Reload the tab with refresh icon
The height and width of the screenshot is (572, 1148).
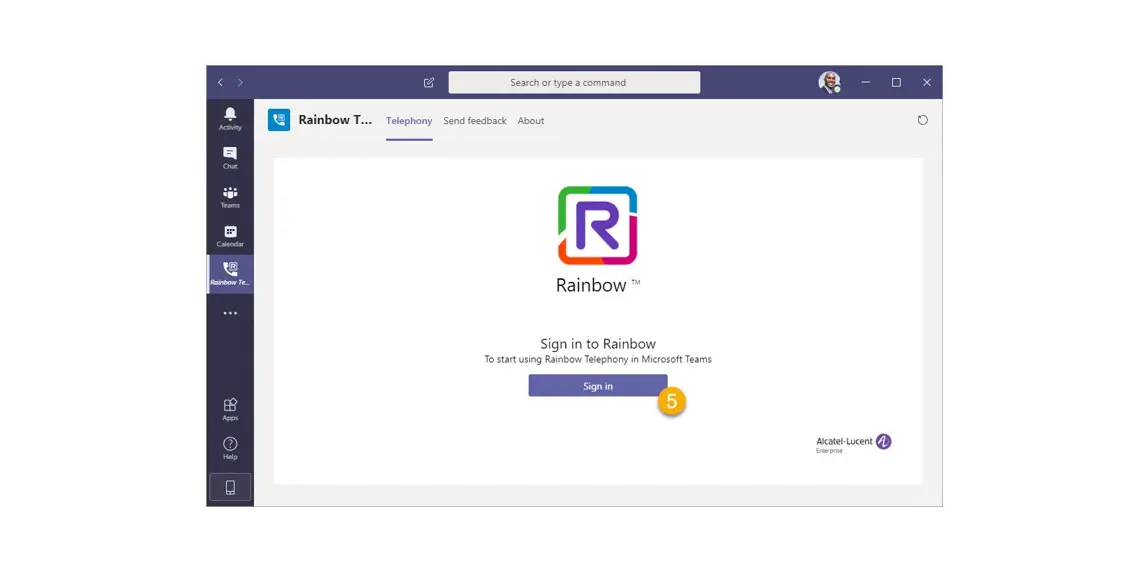coord(922,120)
